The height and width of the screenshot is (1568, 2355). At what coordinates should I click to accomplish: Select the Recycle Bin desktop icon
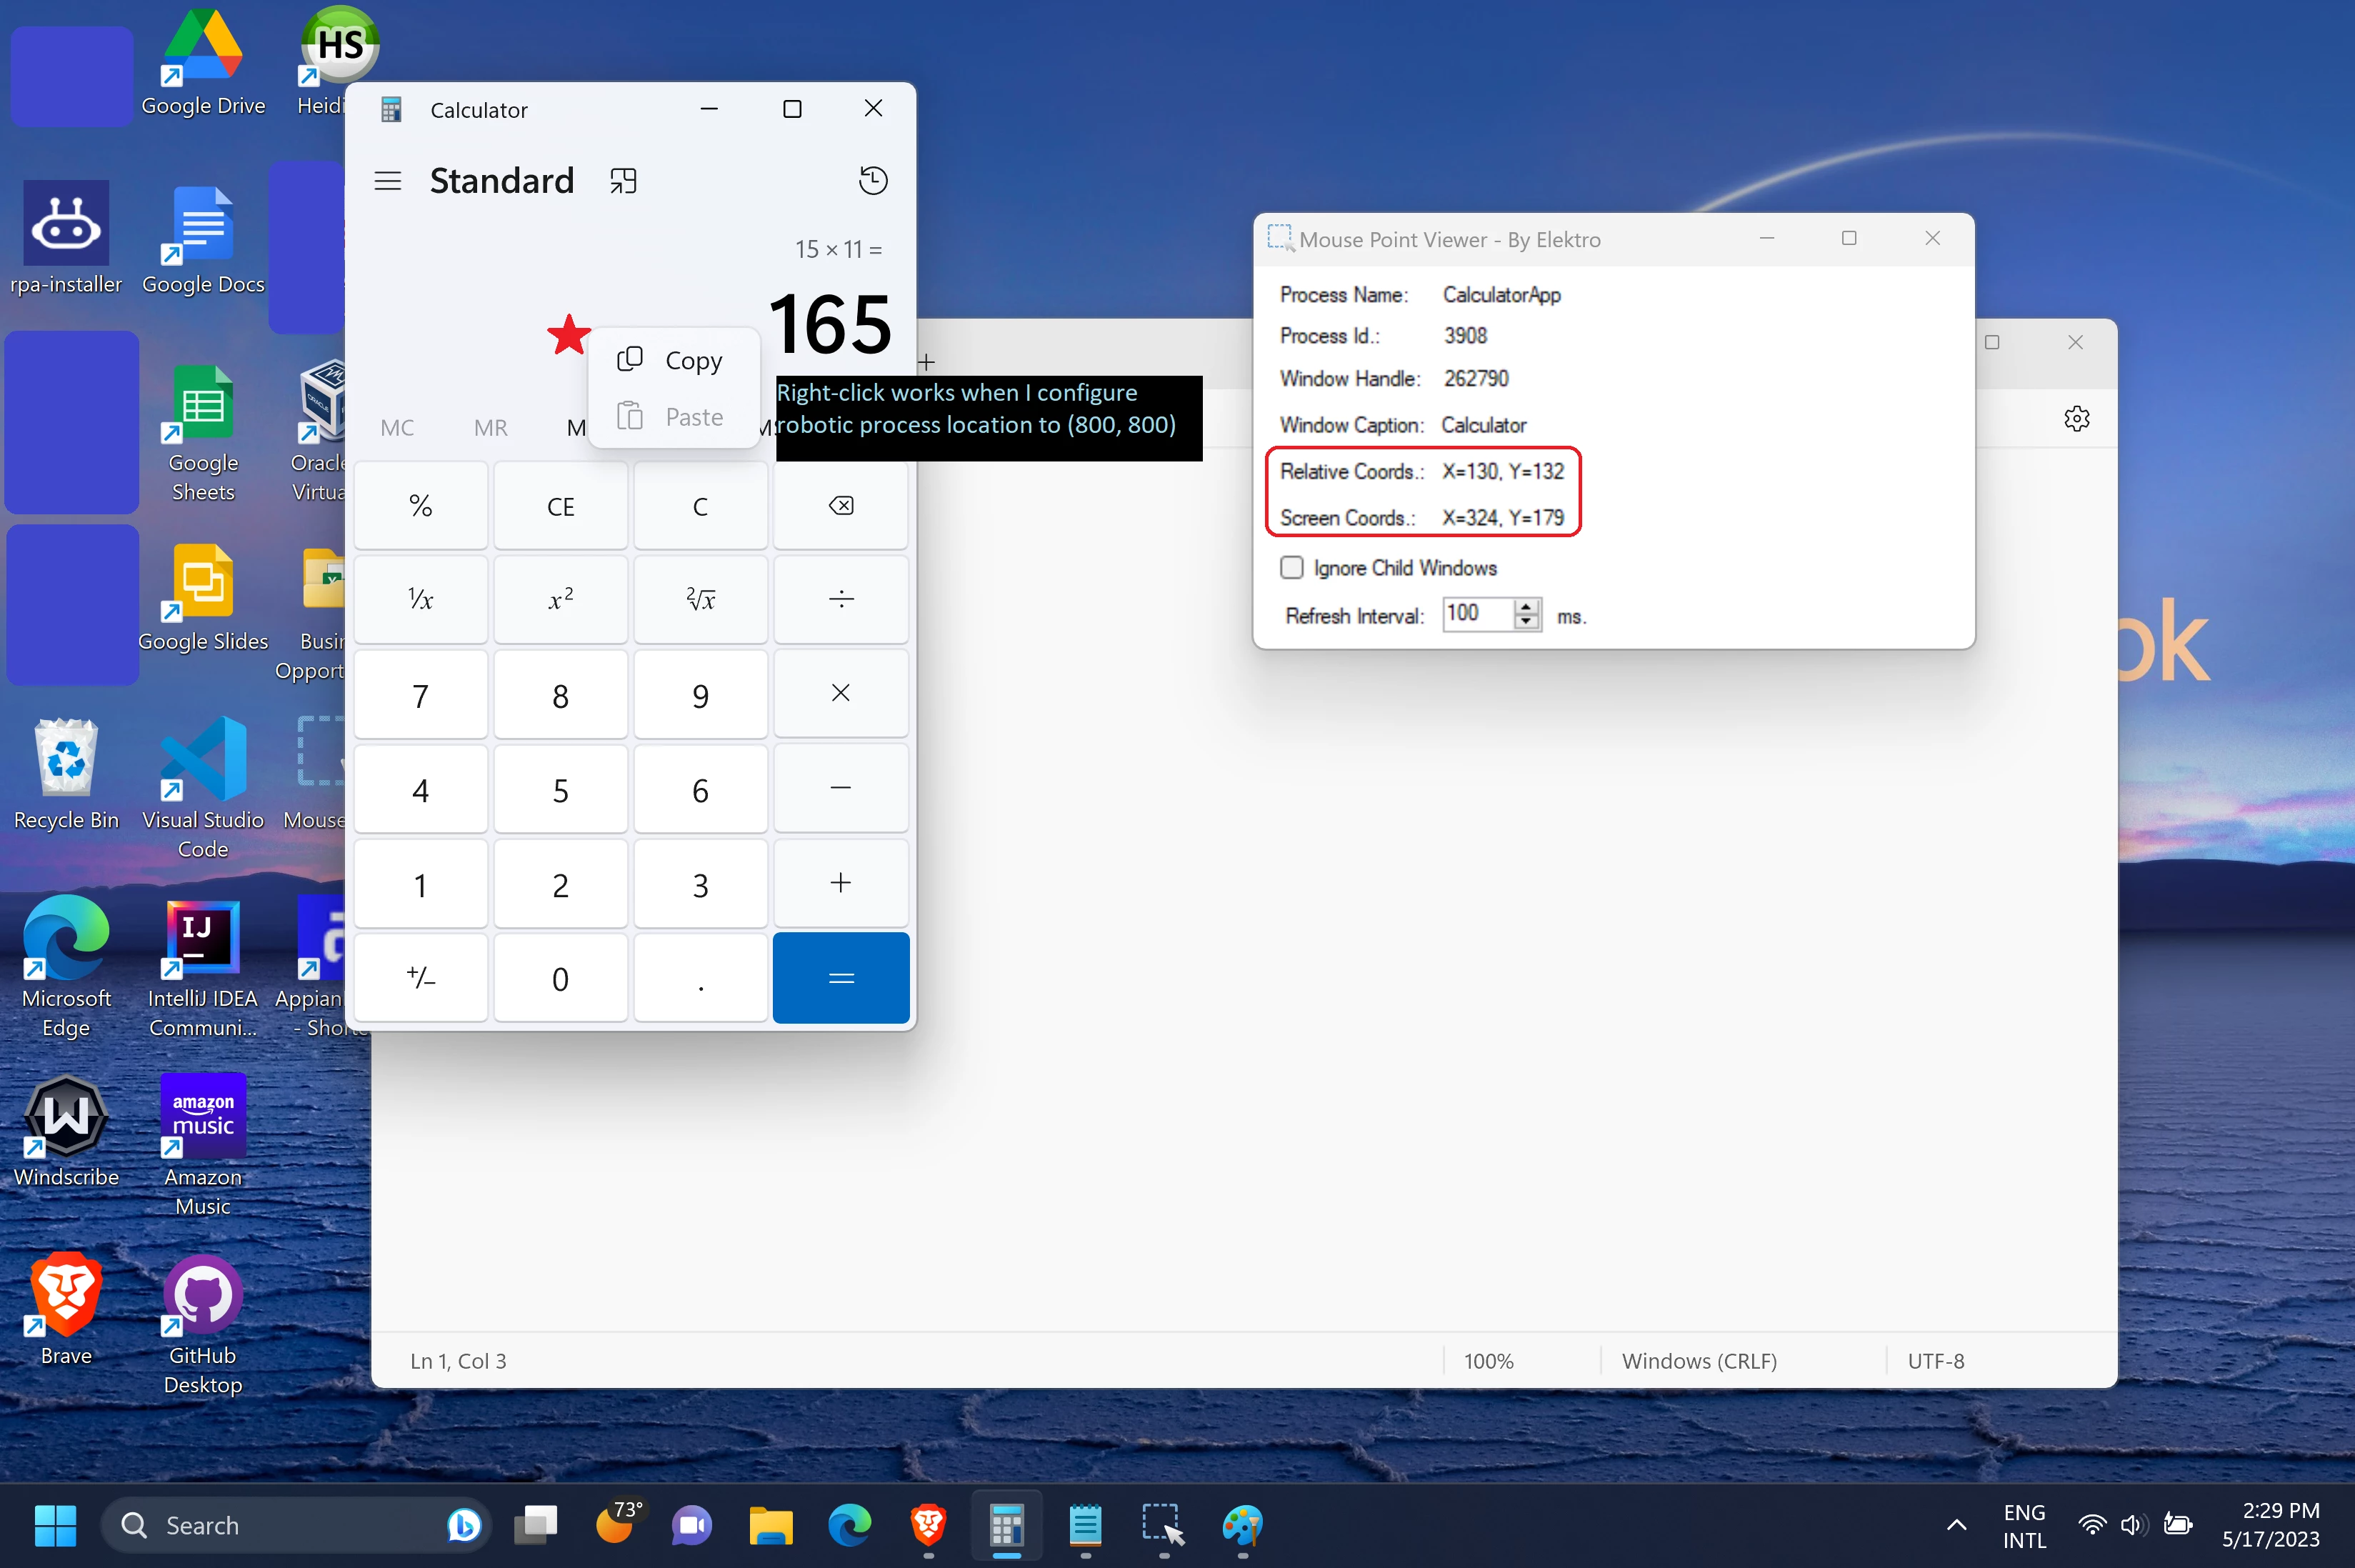click(66, 776)
